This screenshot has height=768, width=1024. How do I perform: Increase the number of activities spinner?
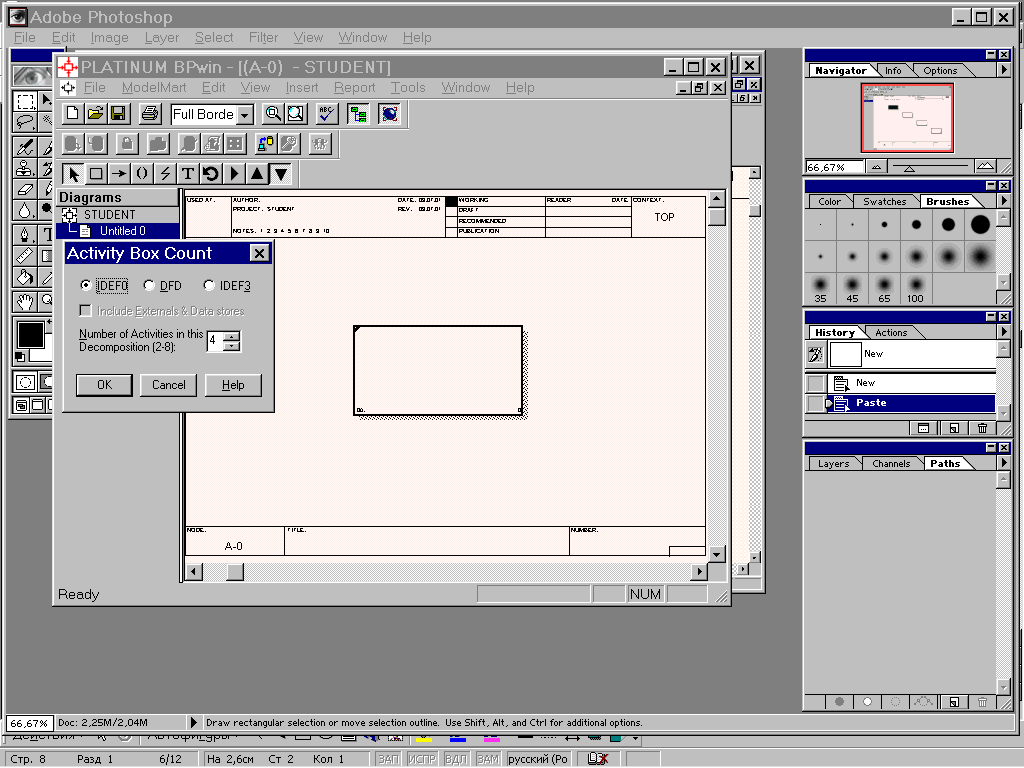[x=232, y=336]
